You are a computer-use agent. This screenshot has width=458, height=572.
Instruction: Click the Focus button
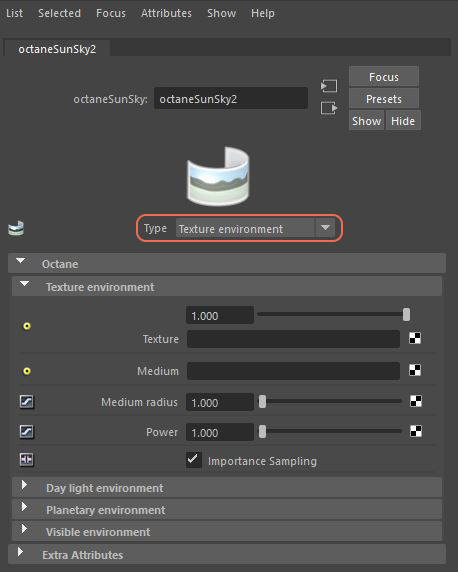[384, 77]
